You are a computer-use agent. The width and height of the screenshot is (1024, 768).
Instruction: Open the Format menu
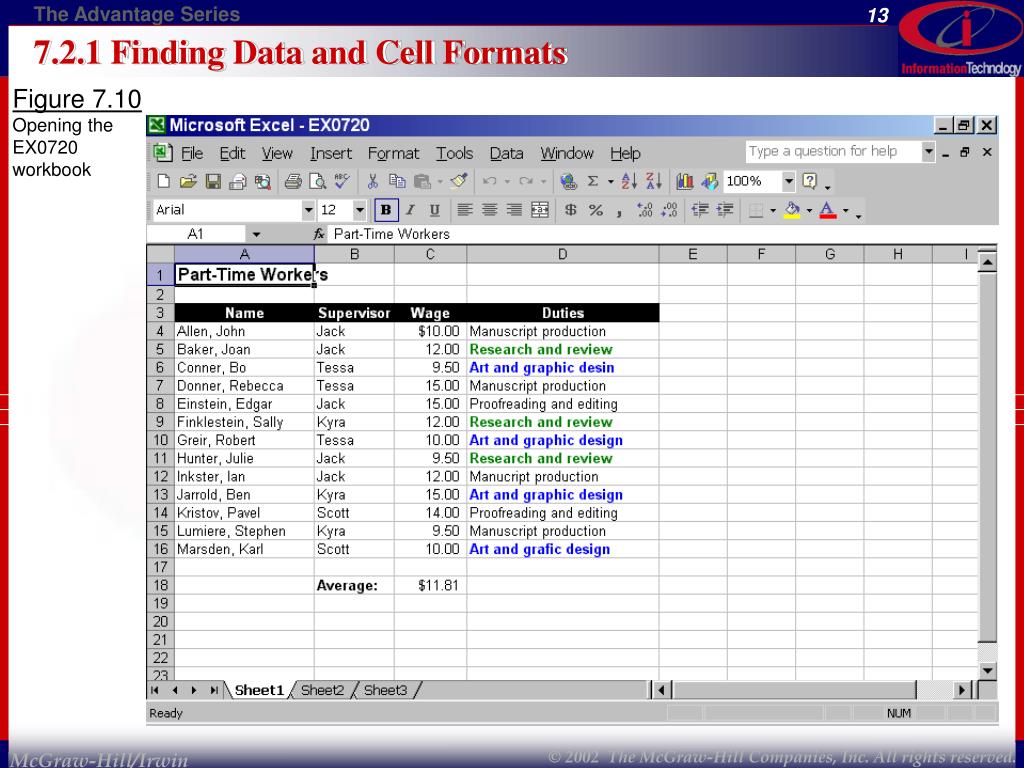[393, 153]
